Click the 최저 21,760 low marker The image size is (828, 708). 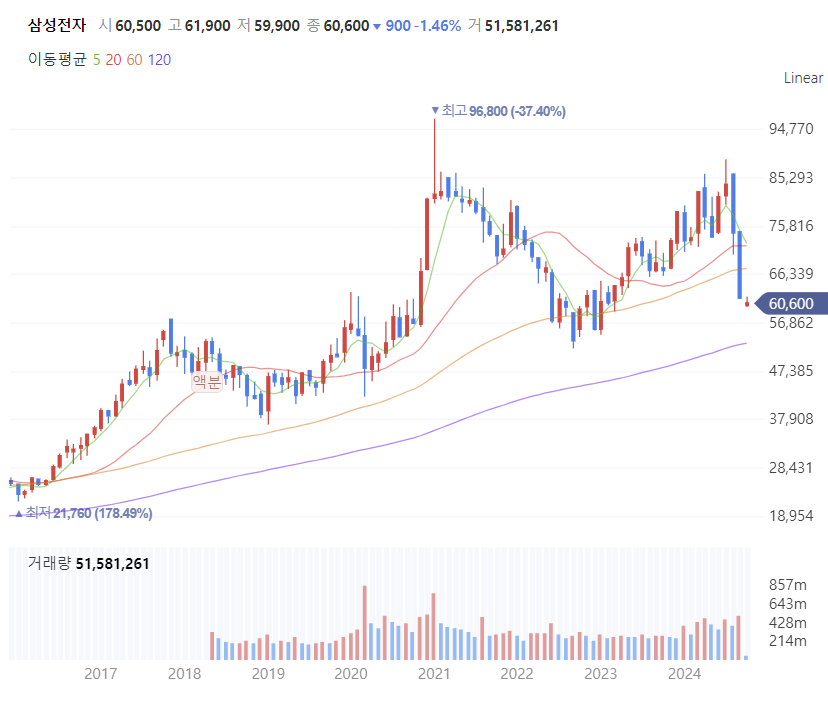coord(83,513)
